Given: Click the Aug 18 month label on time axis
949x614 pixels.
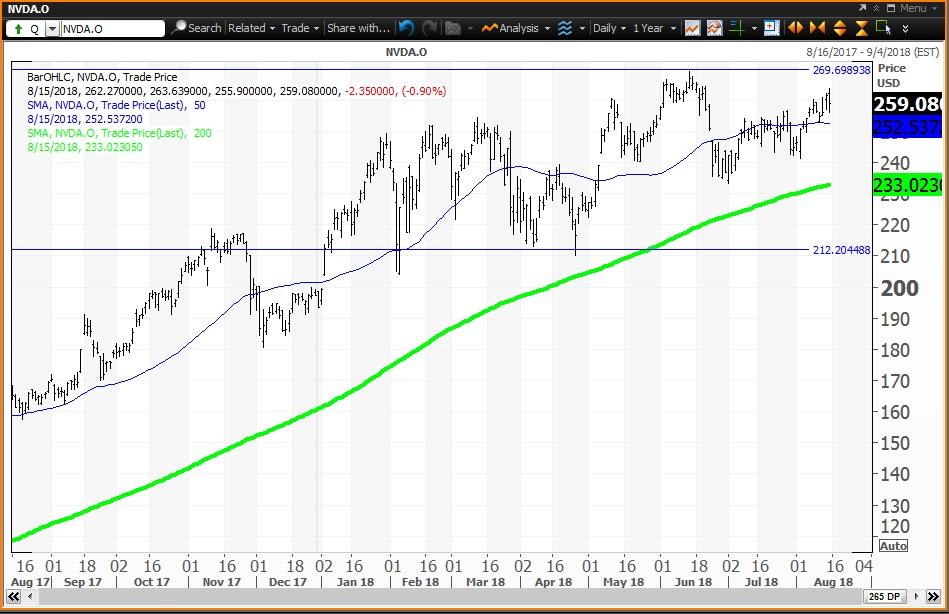Looking at the screenshot, I should click(833, 582).
